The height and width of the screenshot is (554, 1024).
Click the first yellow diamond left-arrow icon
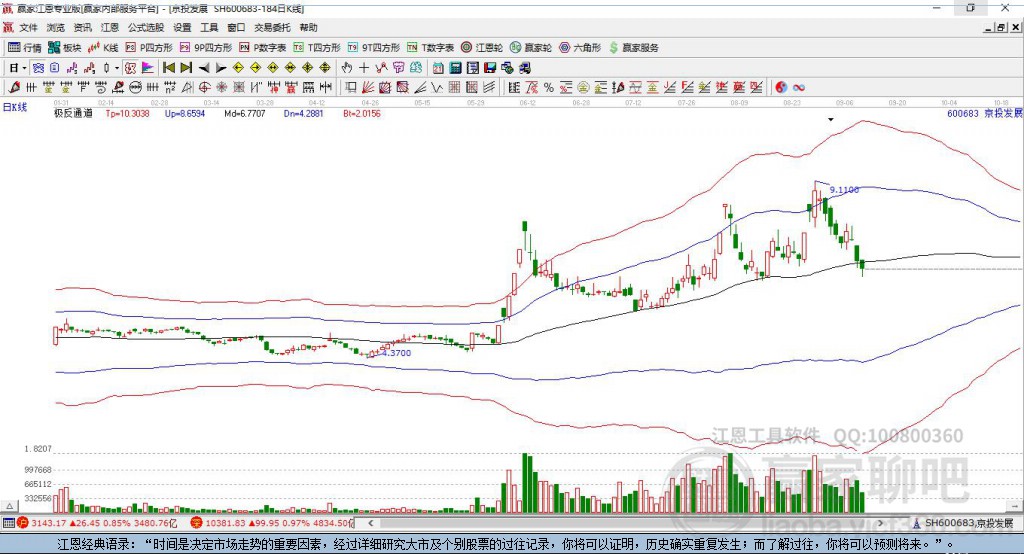tap(238, 68)
